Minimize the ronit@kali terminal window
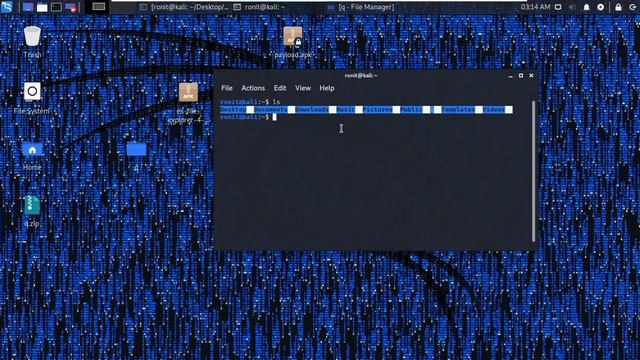 click(x=510, y=76)
